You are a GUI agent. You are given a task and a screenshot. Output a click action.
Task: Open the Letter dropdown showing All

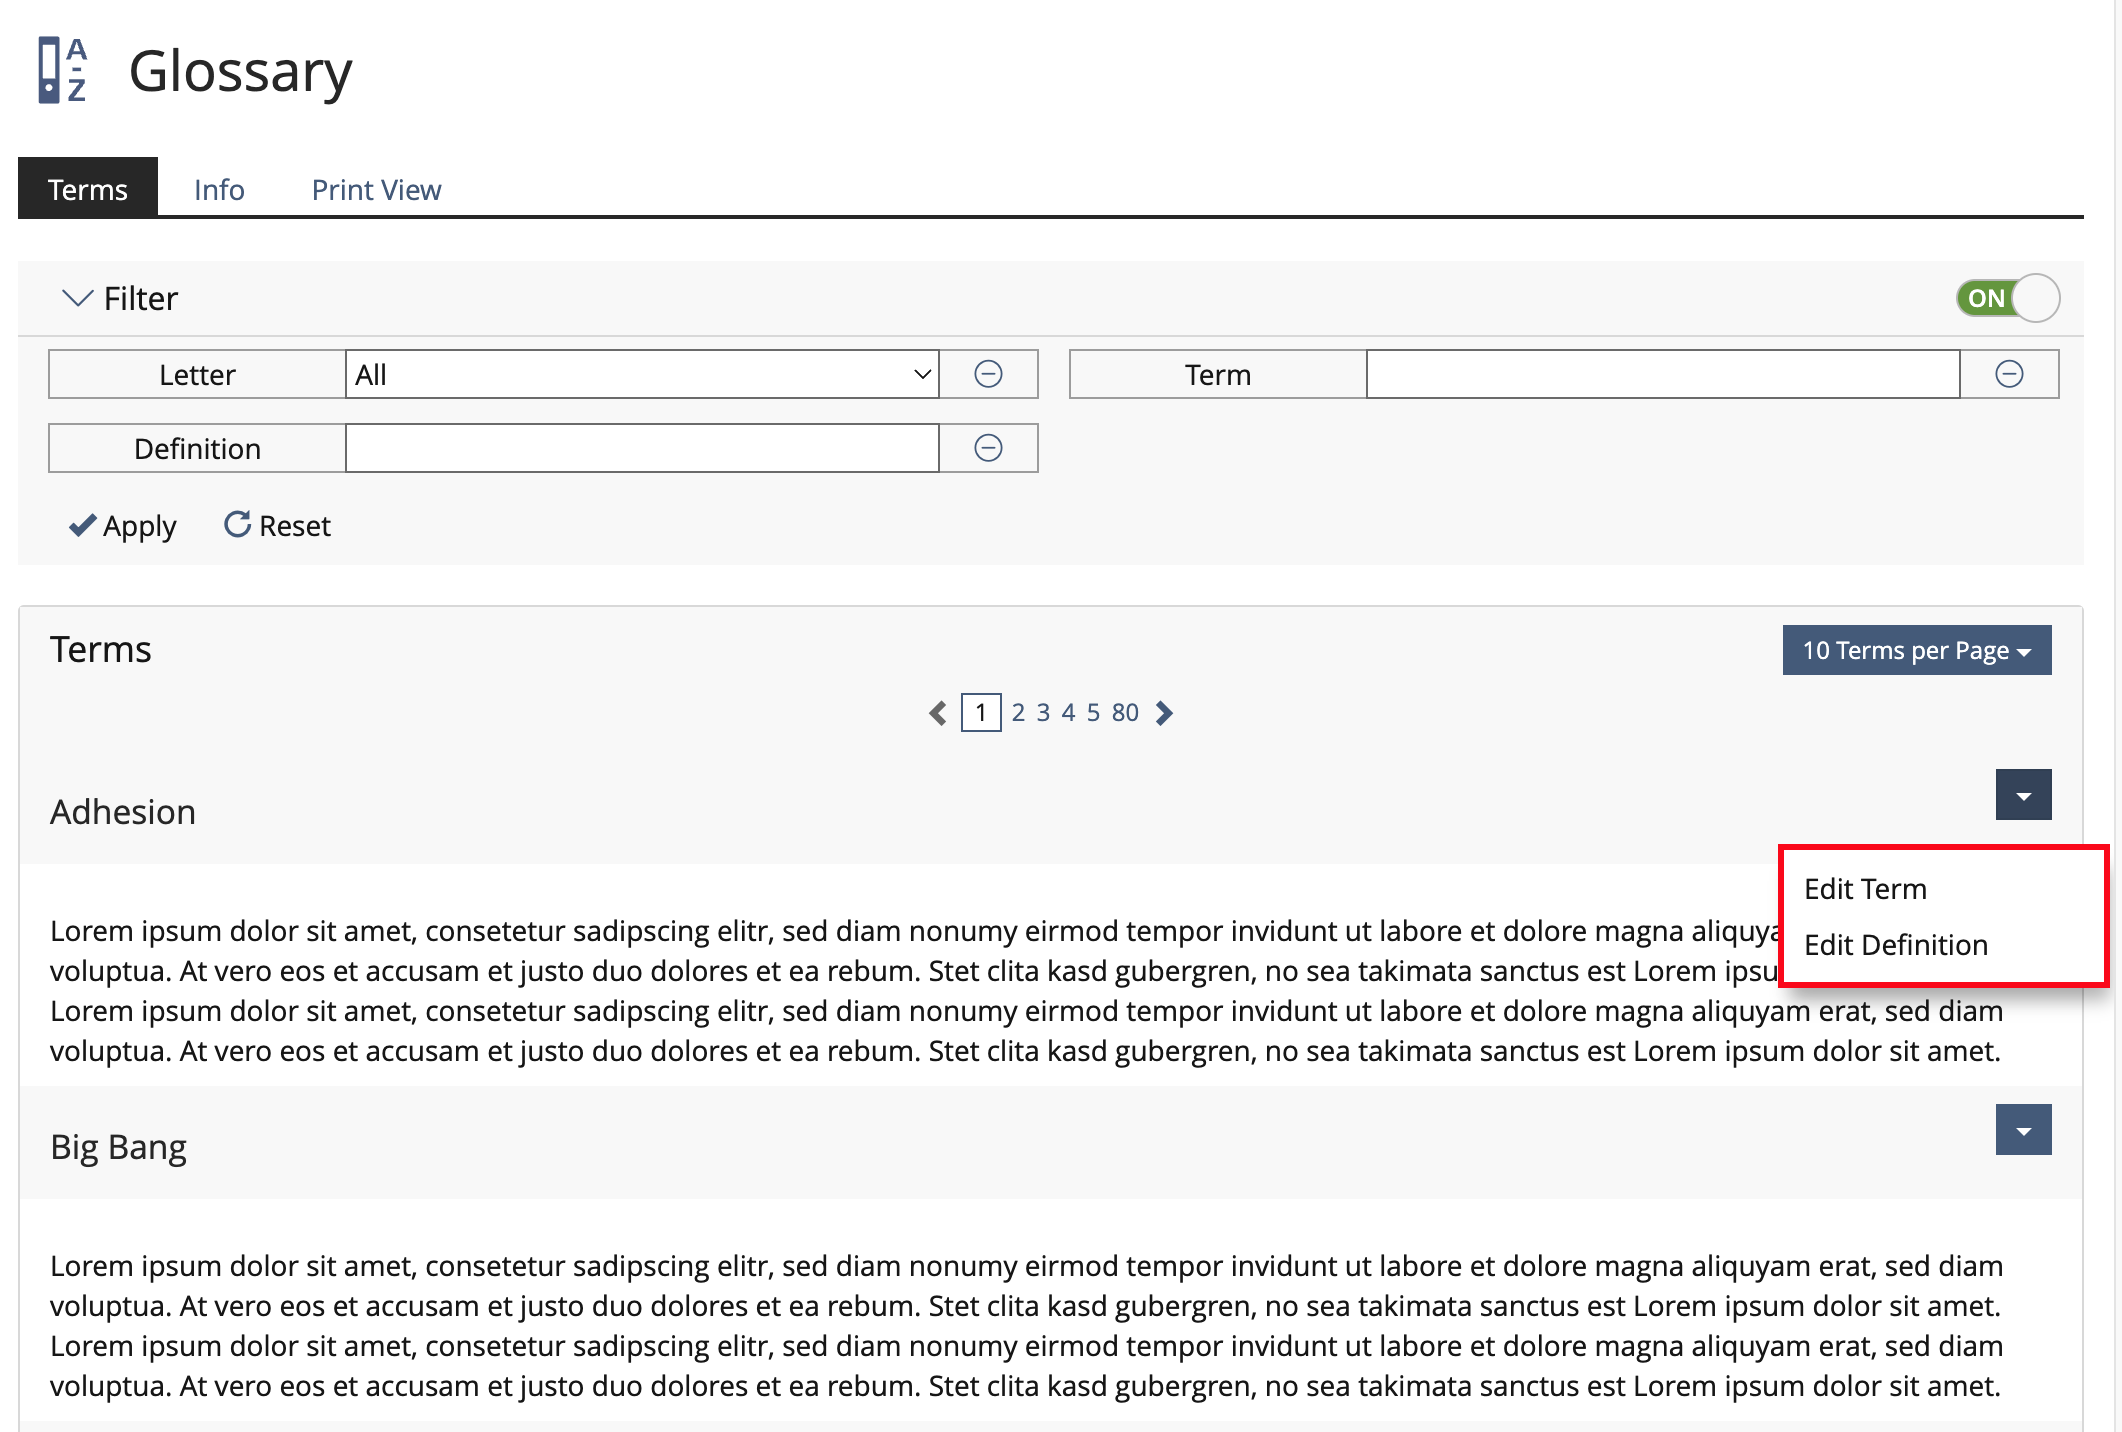pos(642,374)
